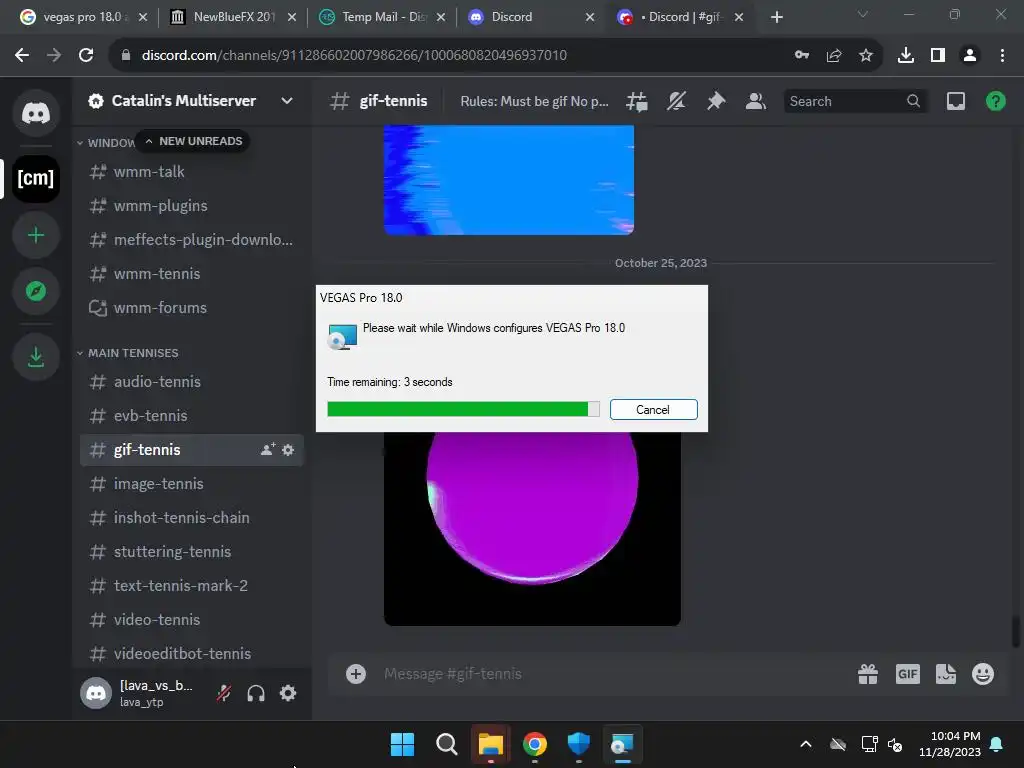The height and width of the screenshot is (768, 1024).
Task: Click the Search field in Discord
Action: (855, 101)
